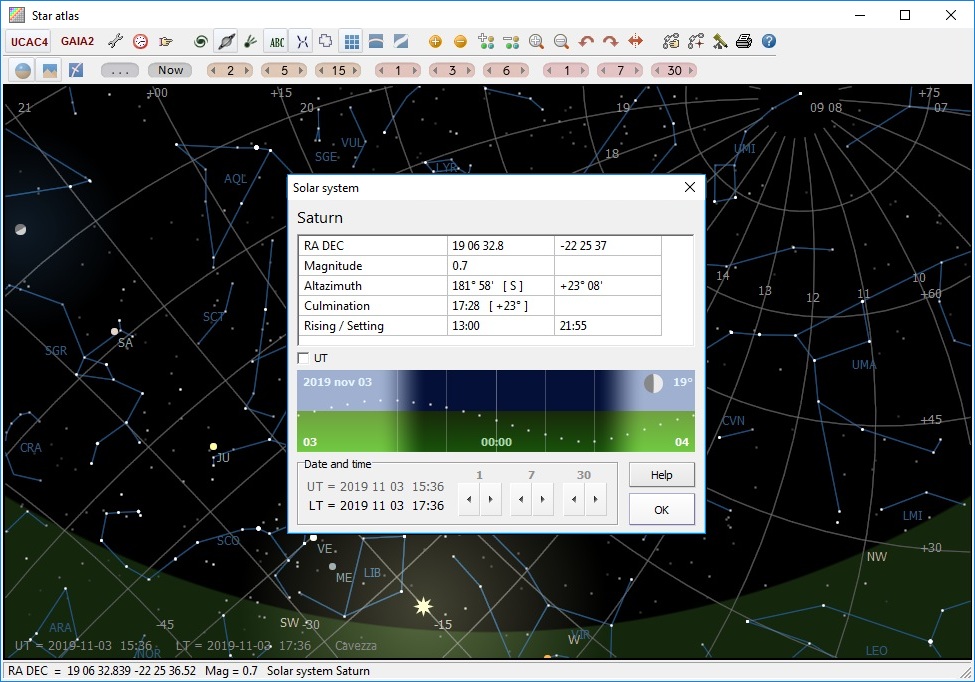Step forward on toolbar stepper 7

pos(637,70)
